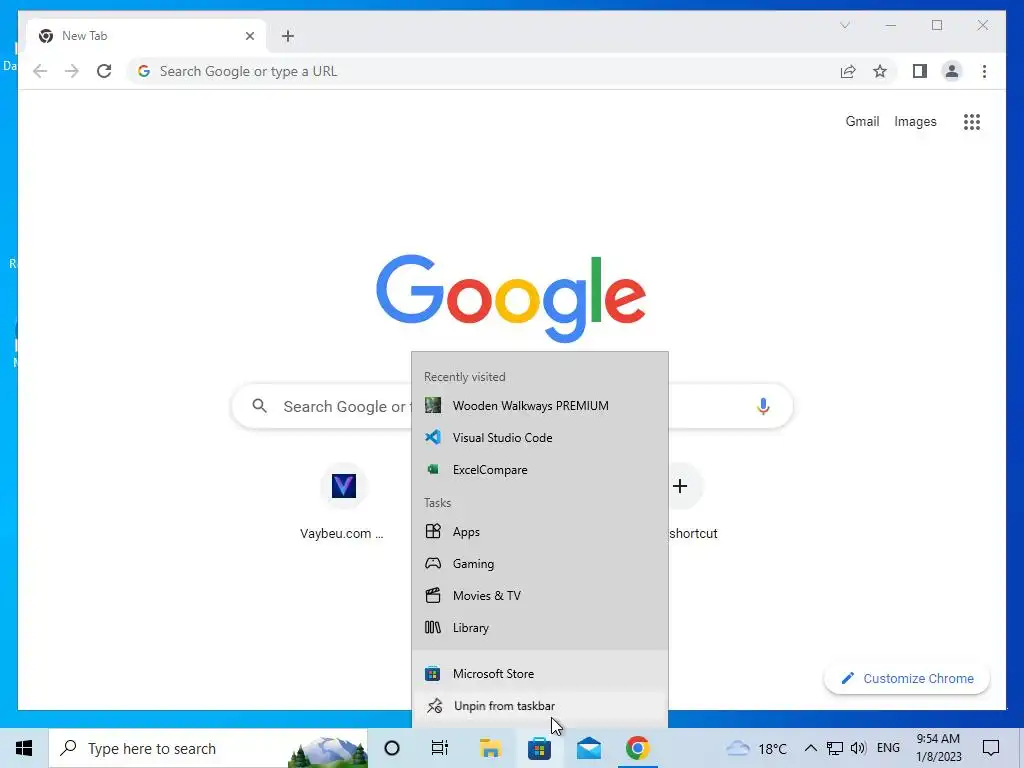1024x768 pixels.
Task: Share this page via share icon
Action: [x=848, y=71]
